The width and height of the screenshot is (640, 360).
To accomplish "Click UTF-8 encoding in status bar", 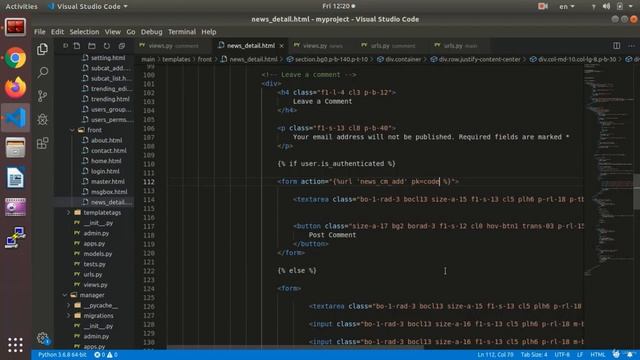I will point(562,355).
